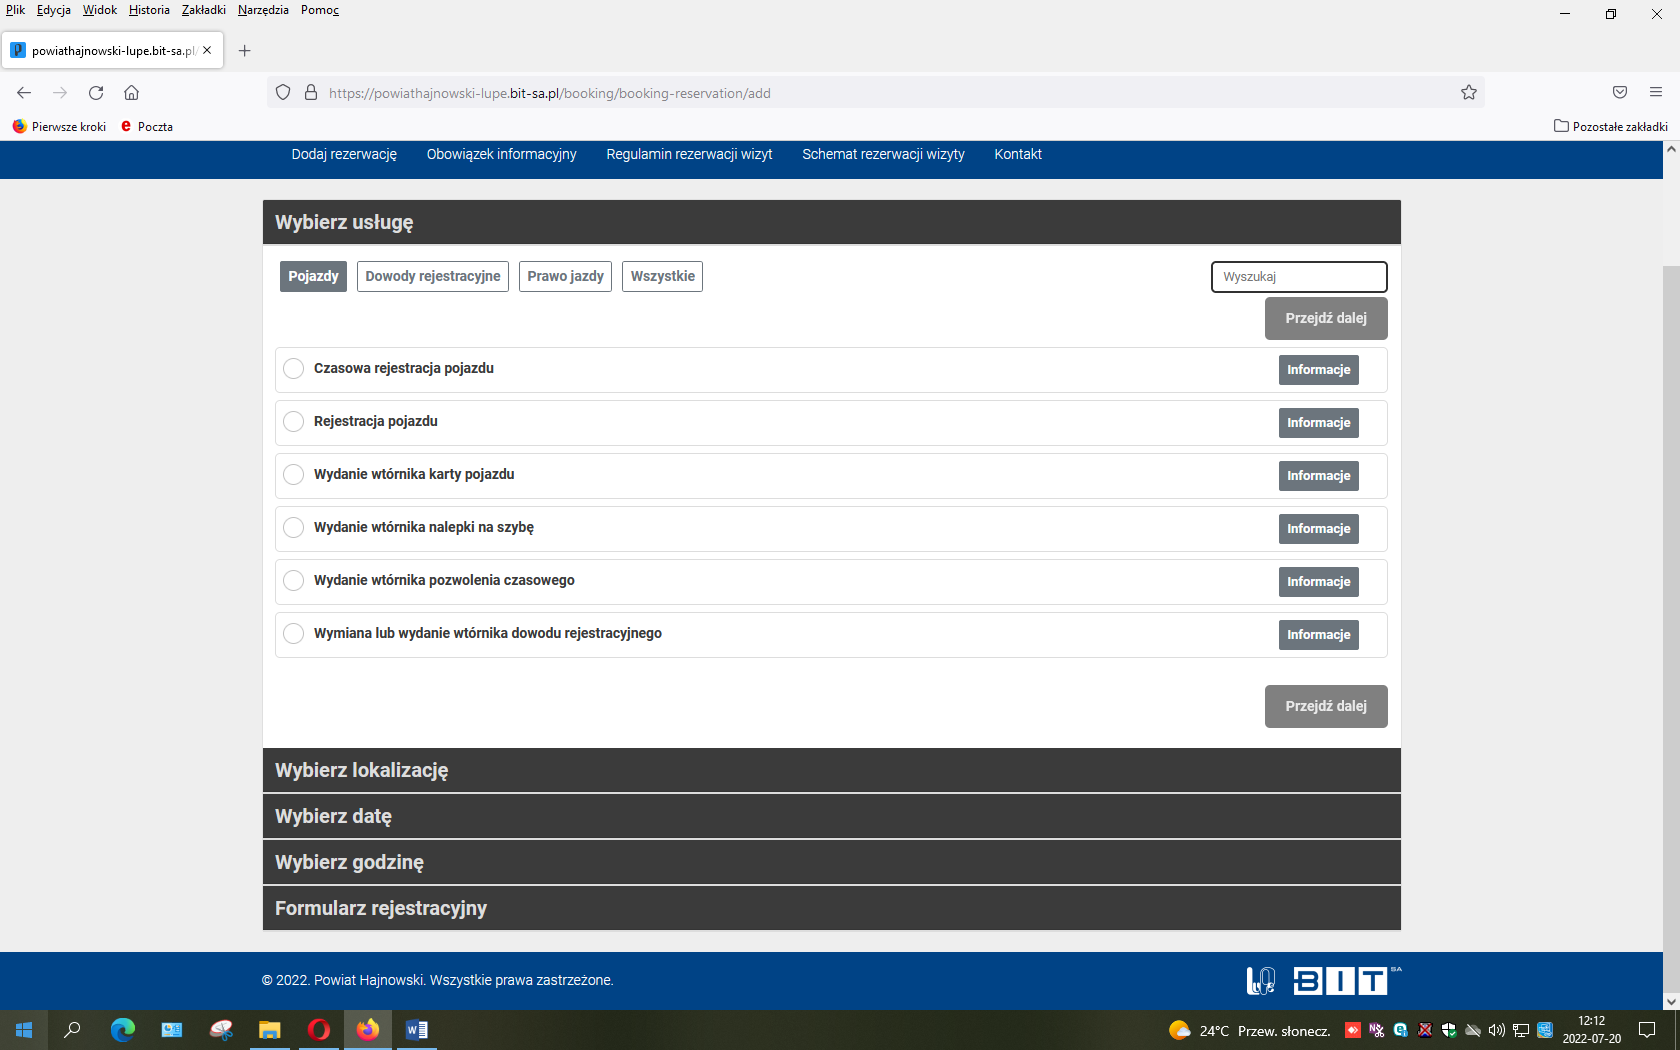
Task: Open the Historia menu in menu bar
Action: click(149, 10)
